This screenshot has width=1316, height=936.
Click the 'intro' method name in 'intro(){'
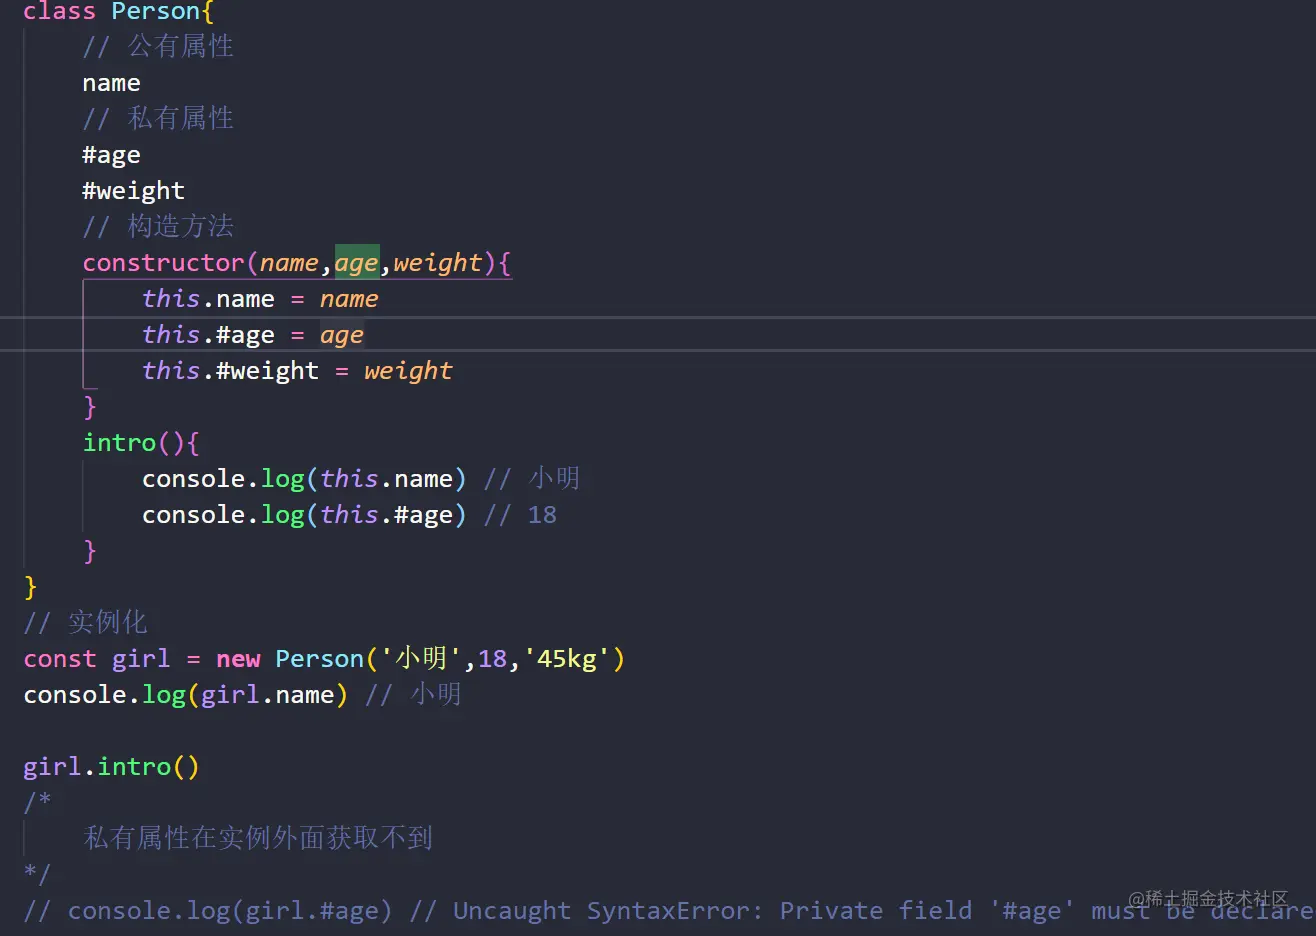pos(119,443)
